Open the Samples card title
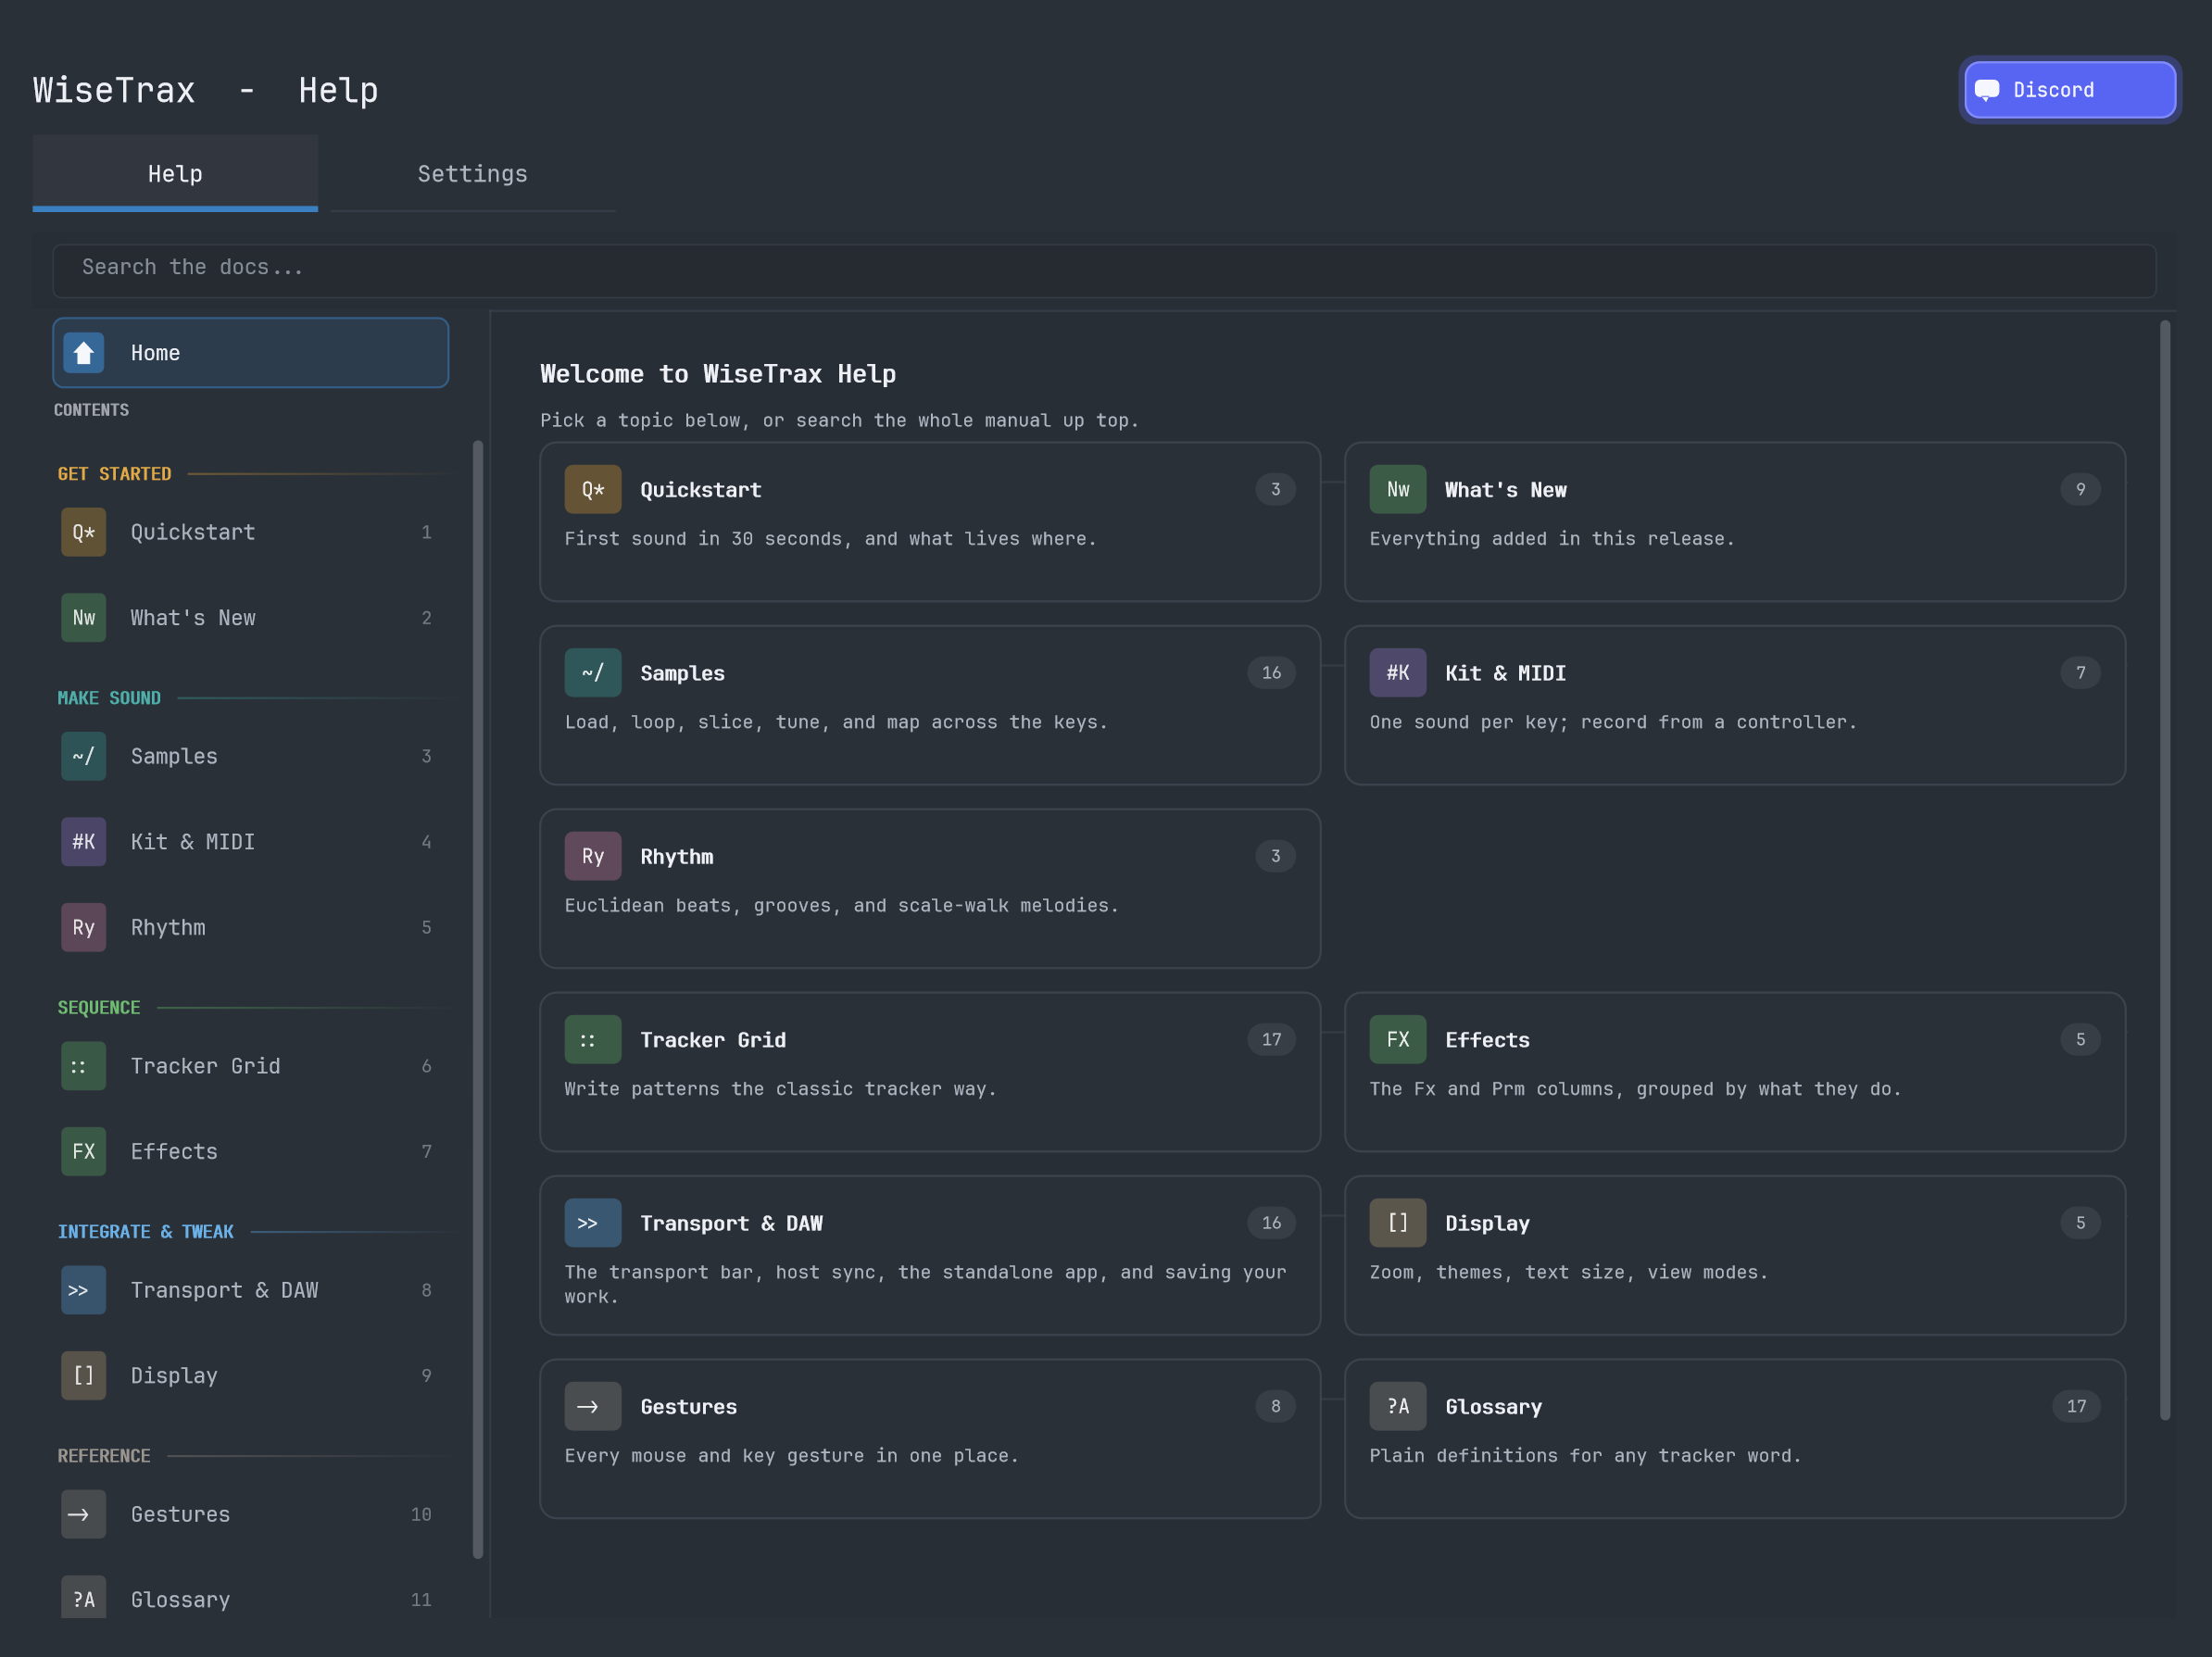This screenshot has width=2212, height=1657. coord(683,673)
